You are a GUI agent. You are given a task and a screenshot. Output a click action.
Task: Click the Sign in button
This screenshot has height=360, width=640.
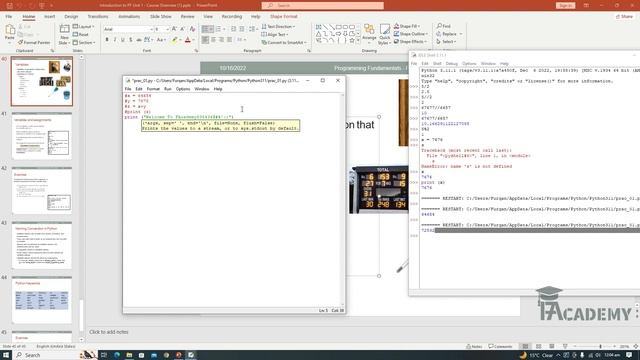point(565,5)
